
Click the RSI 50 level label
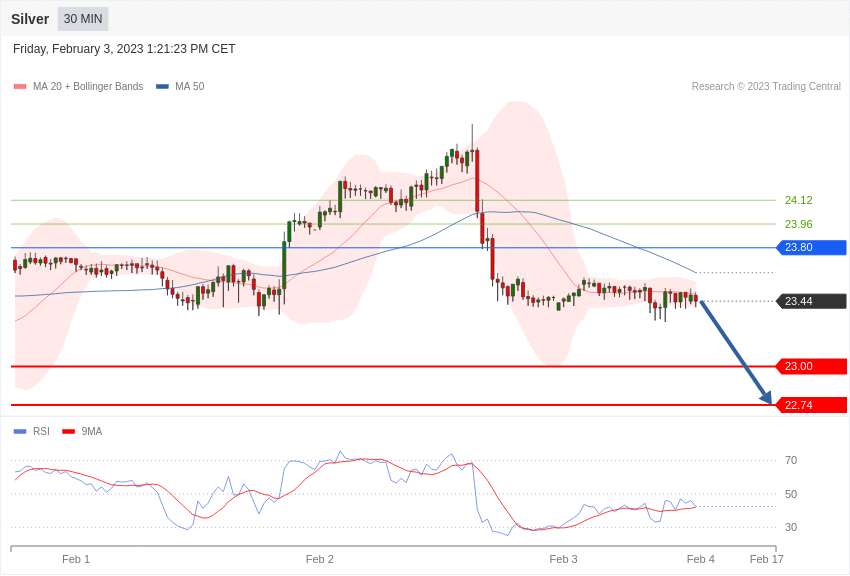(791, 494)
